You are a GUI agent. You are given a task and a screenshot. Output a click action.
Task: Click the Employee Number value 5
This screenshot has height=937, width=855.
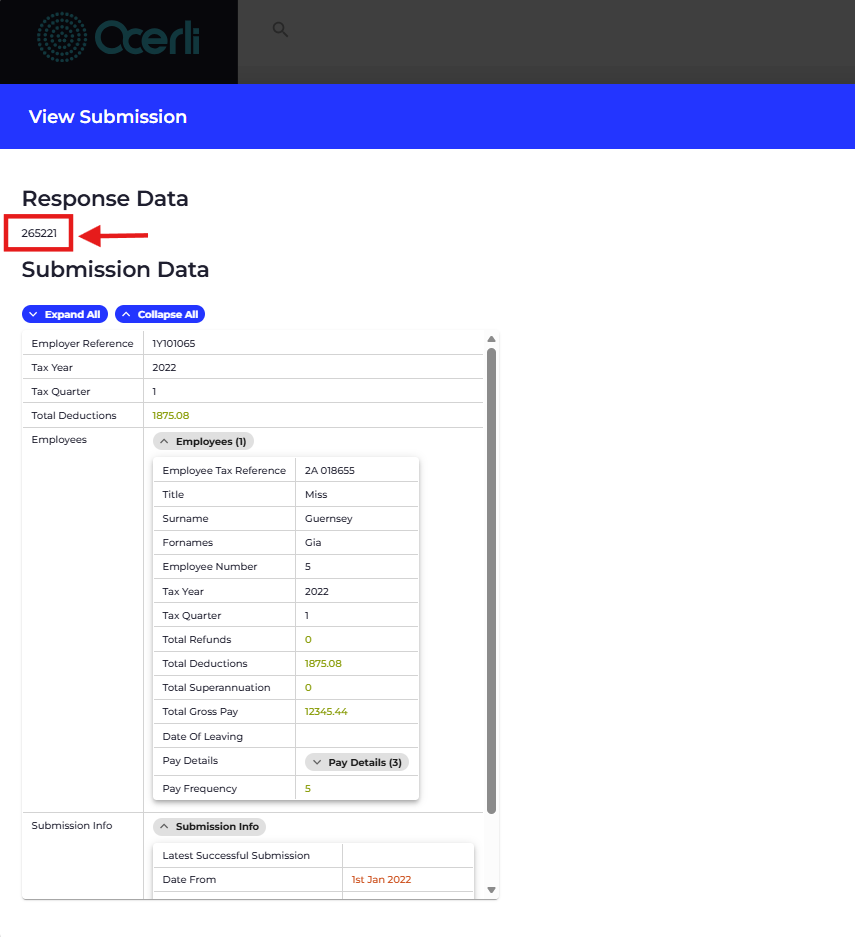coord(308,567)
